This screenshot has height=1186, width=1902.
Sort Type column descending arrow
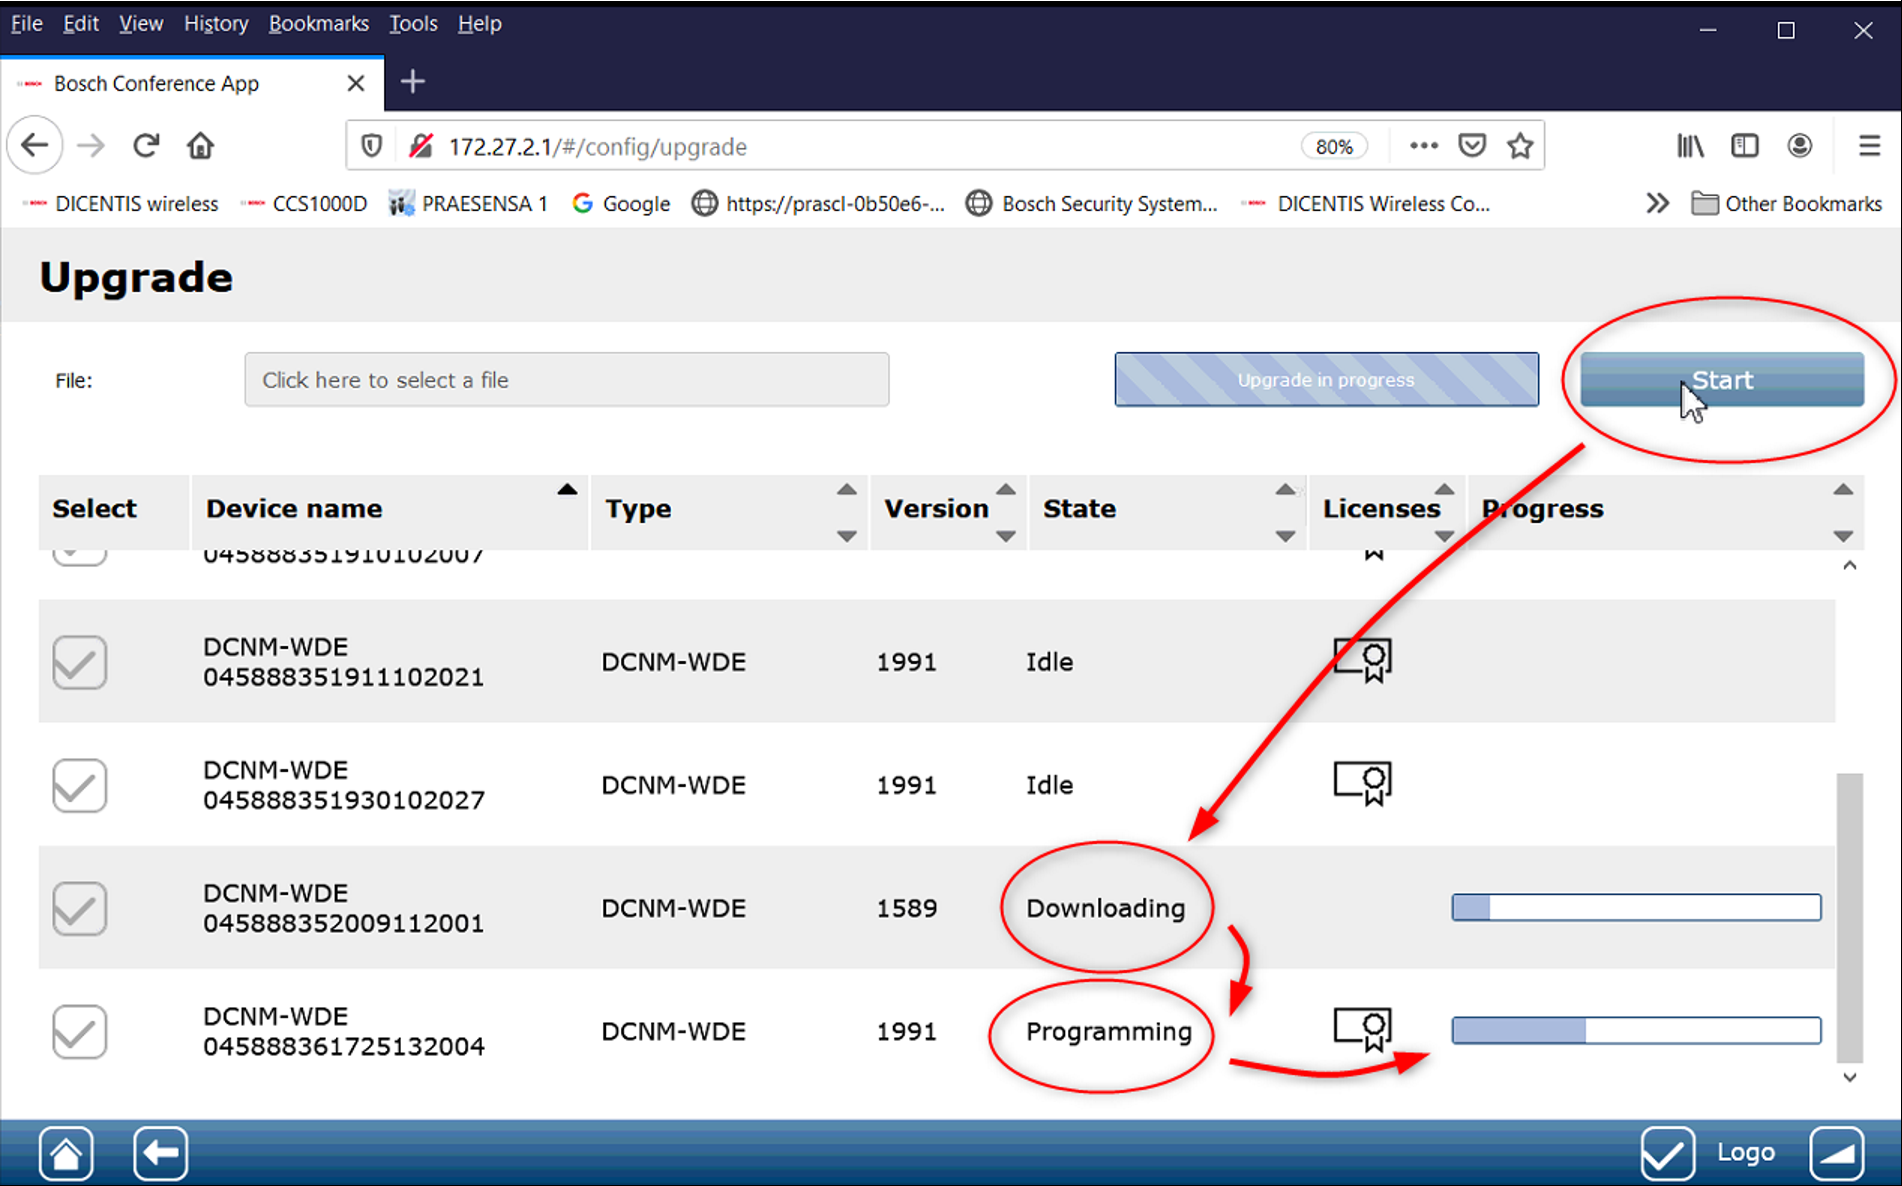pos(846,536)
